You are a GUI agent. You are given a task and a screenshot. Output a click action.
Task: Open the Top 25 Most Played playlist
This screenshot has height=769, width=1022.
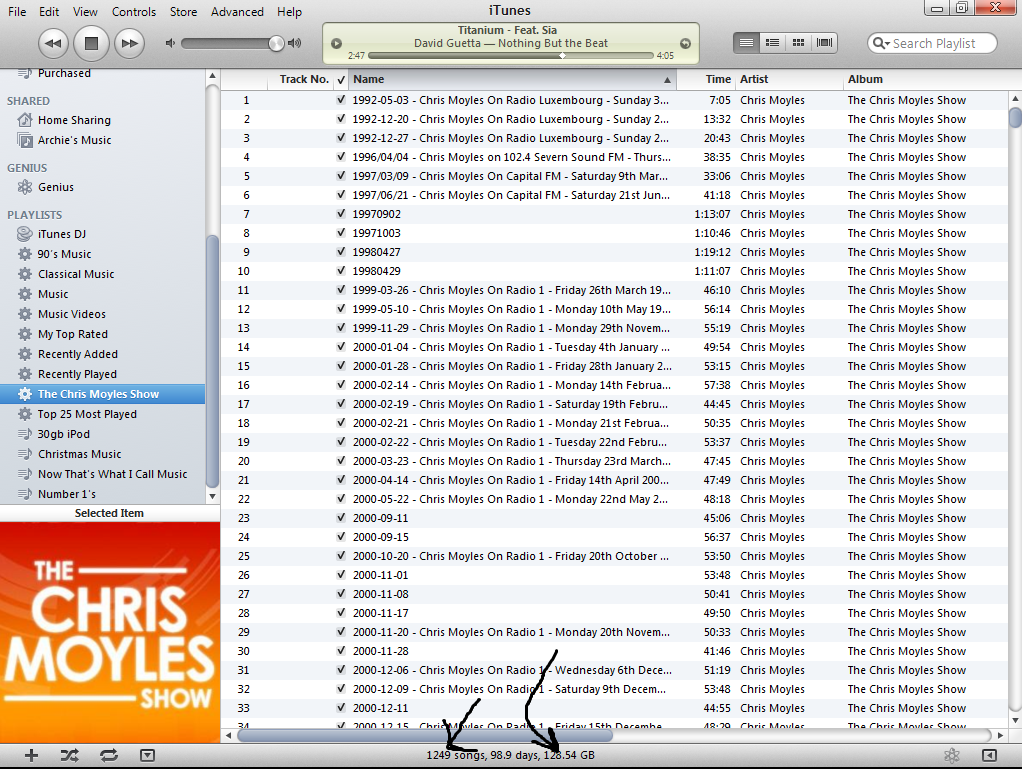tap(87, 414)
